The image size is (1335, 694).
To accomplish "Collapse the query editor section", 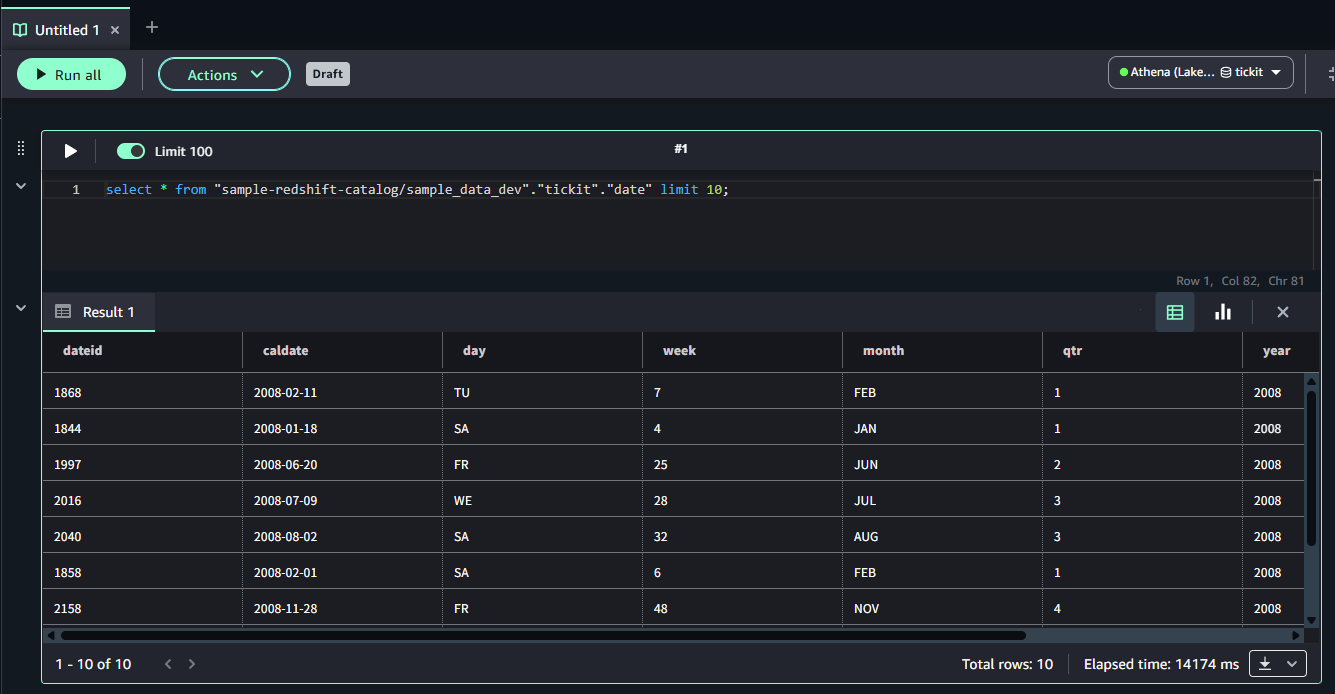I will pos(21,186).
